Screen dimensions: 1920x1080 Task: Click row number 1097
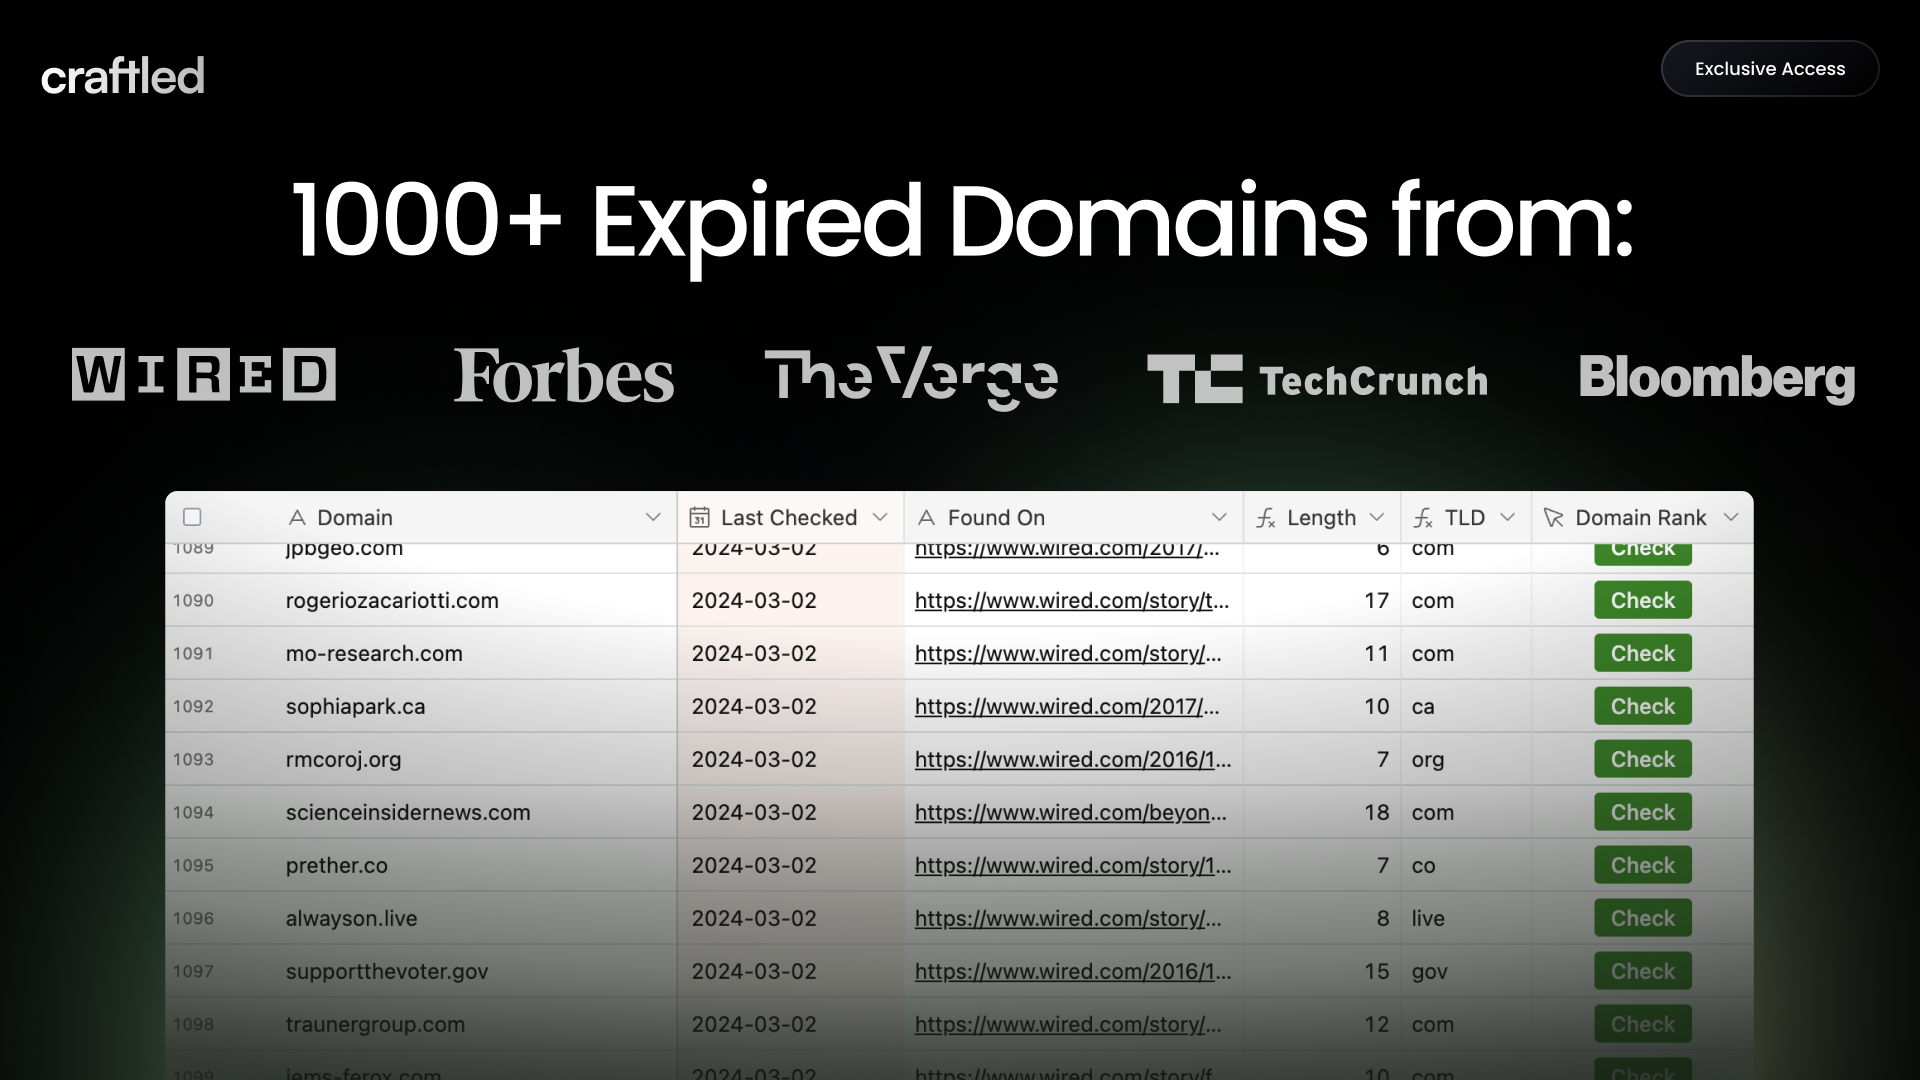(x=193, y=972)
